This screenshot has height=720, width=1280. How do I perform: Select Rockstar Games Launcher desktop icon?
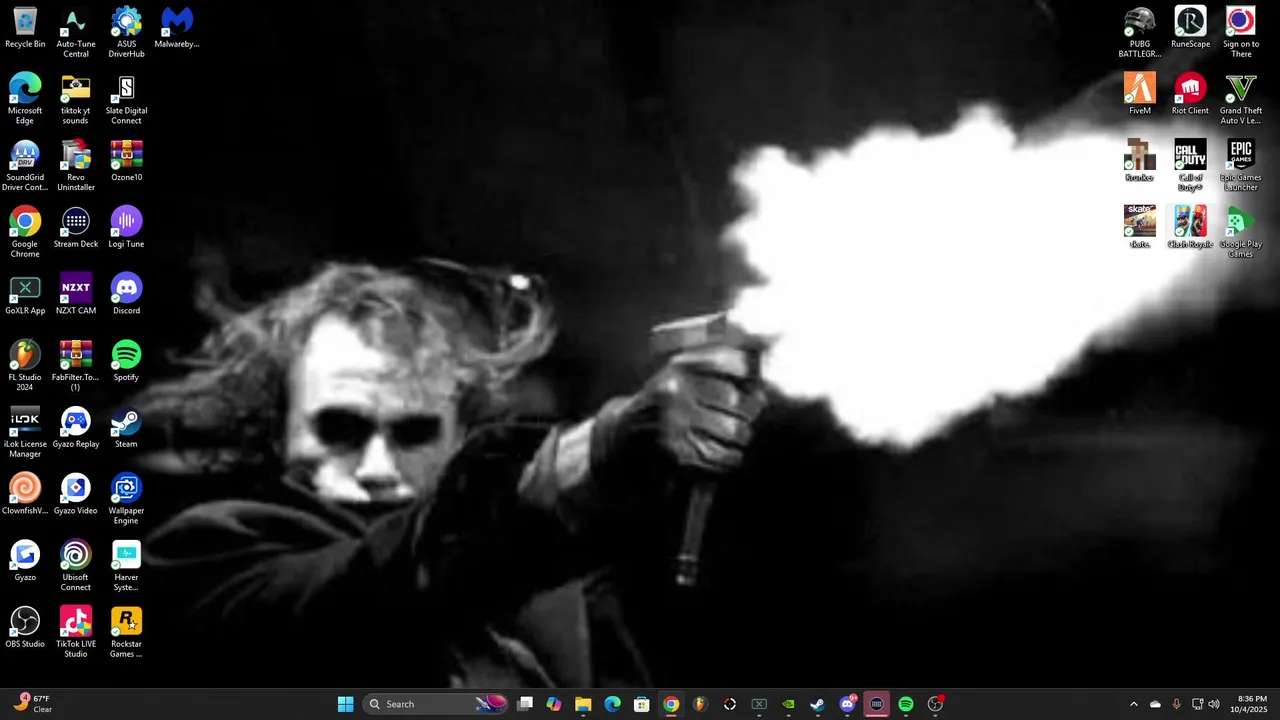click(x=126, y=633)
